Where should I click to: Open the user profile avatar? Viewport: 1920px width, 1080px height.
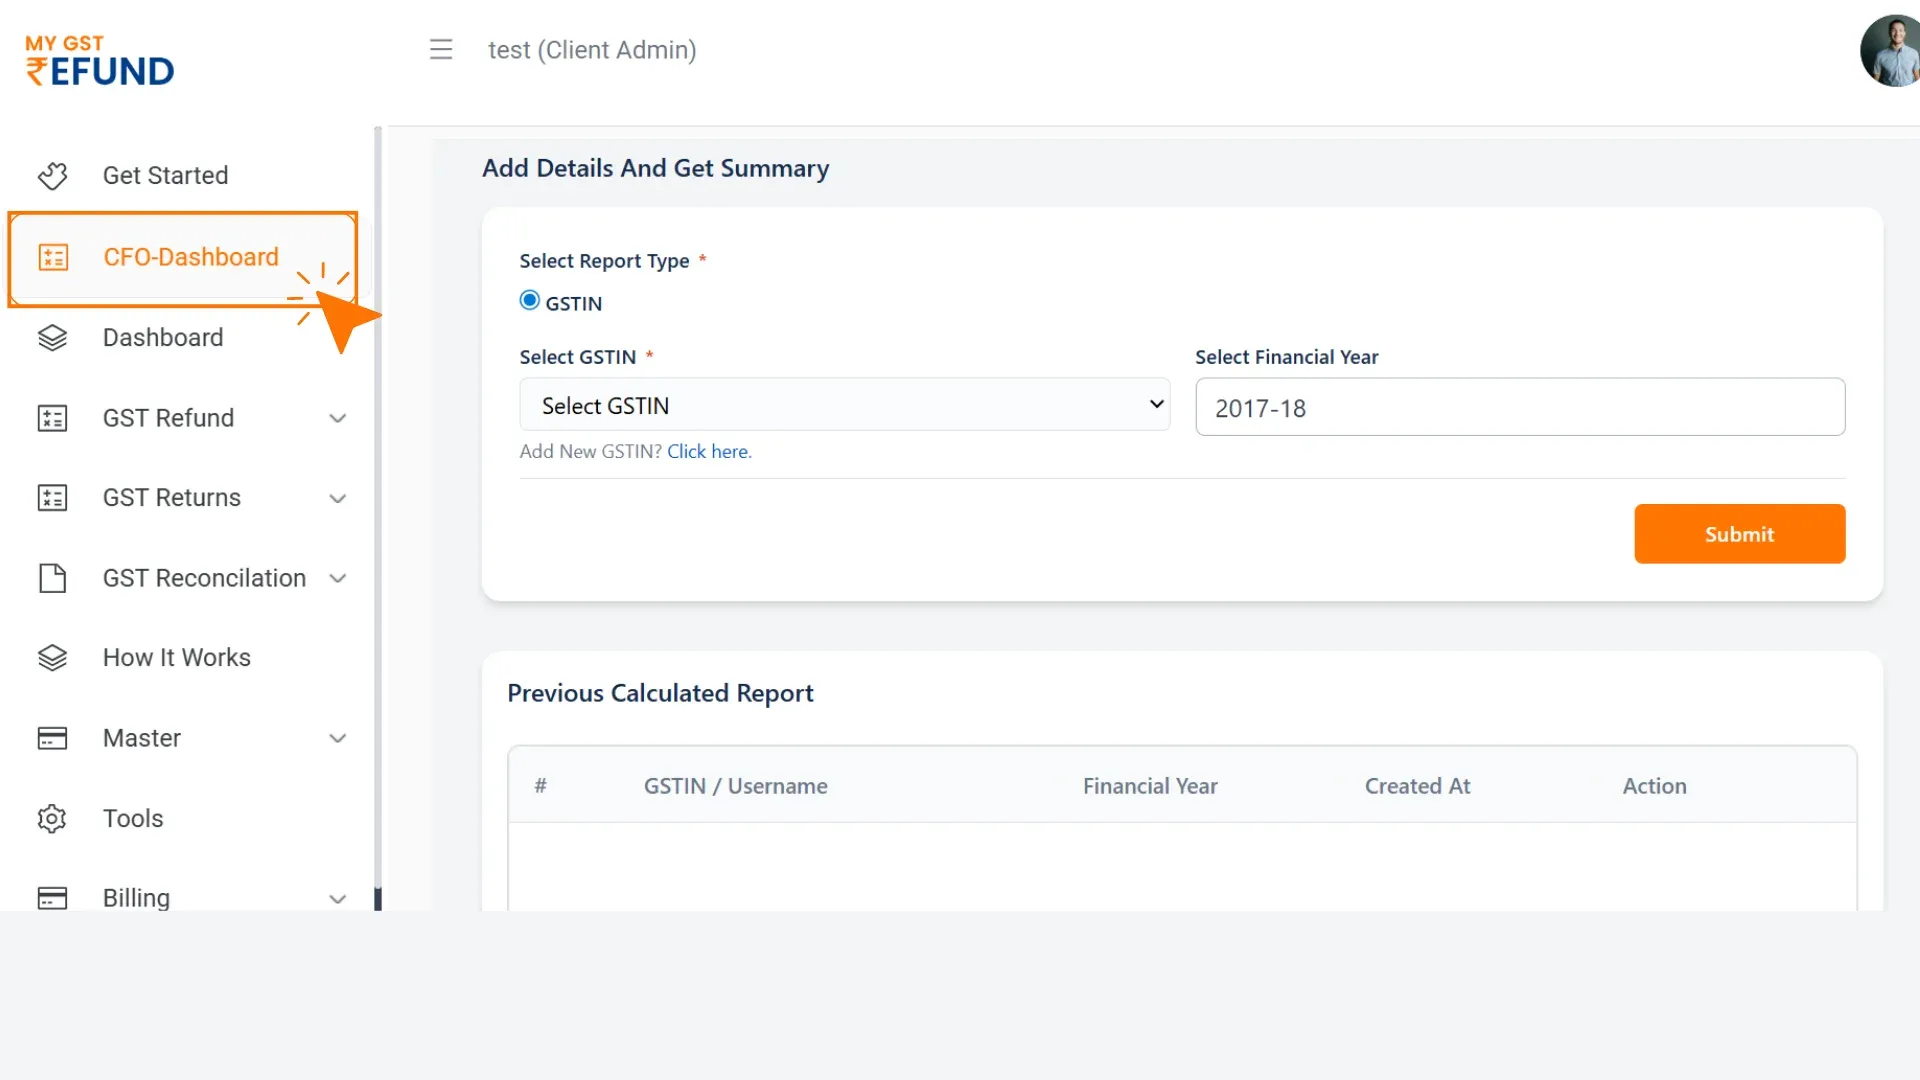click(x=1890, y=50)
